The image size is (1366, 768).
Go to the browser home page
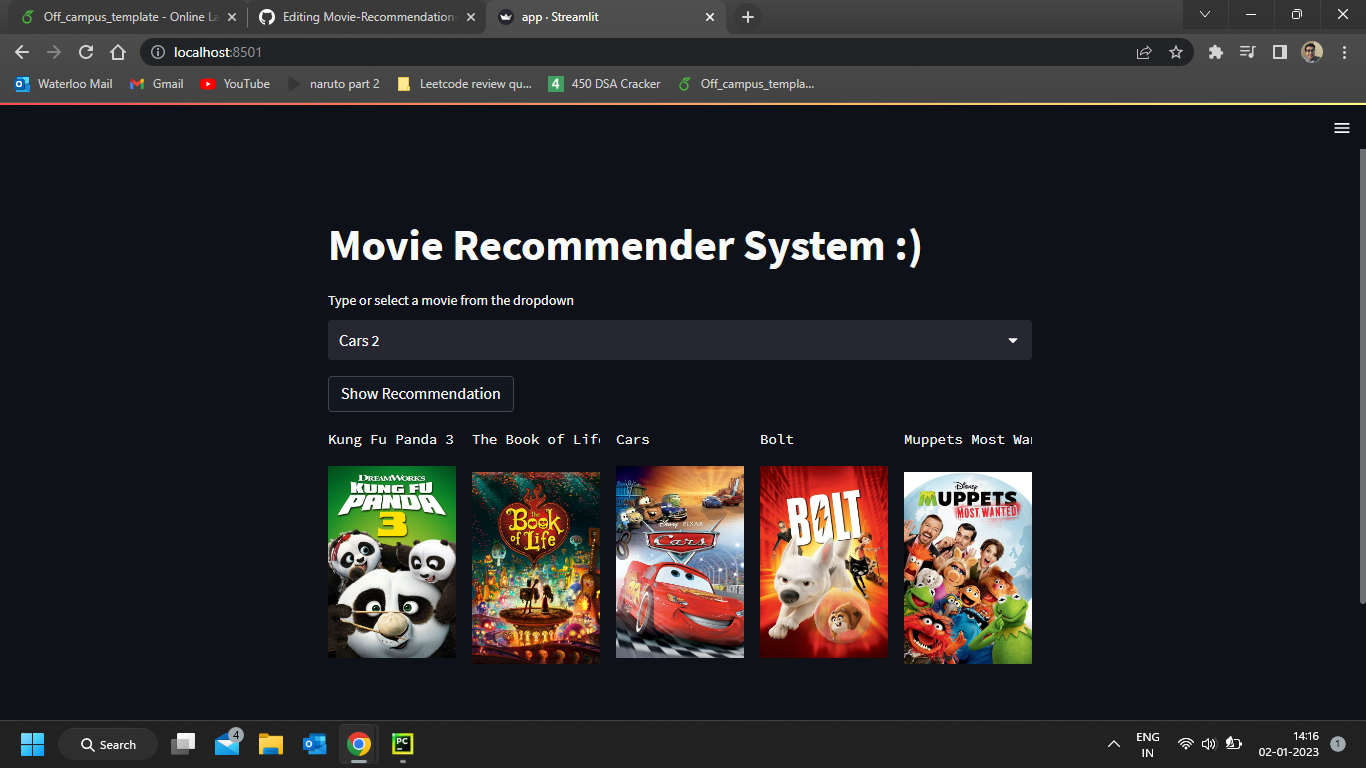coord(118,52)
